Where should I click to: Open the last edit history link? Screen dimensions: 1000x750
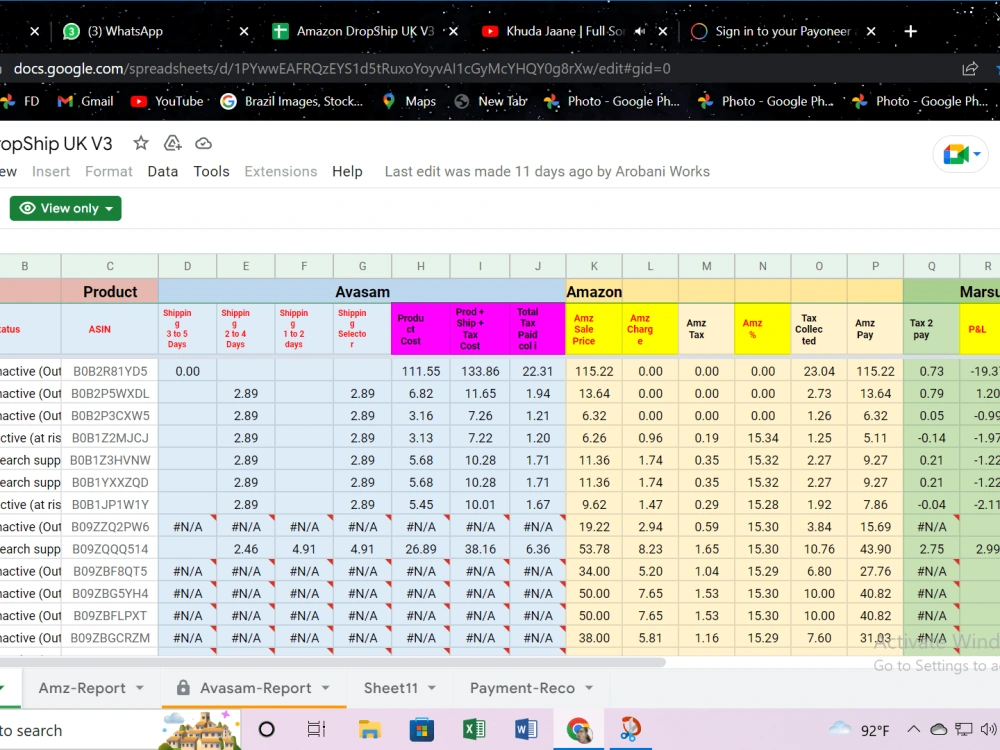pyautogui.click(x=547, y=172)
